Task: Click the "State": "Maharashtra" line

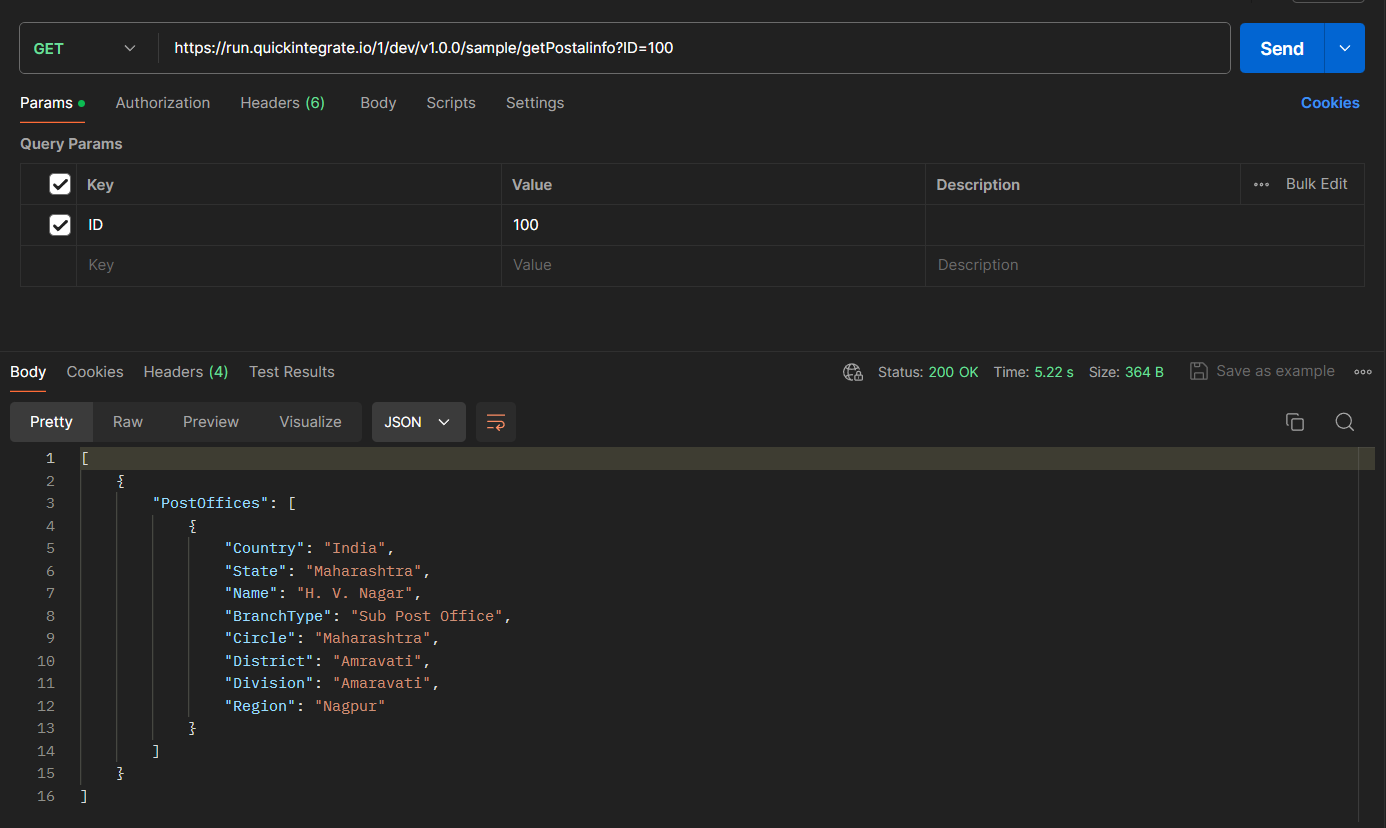Action: coord(327,571)
